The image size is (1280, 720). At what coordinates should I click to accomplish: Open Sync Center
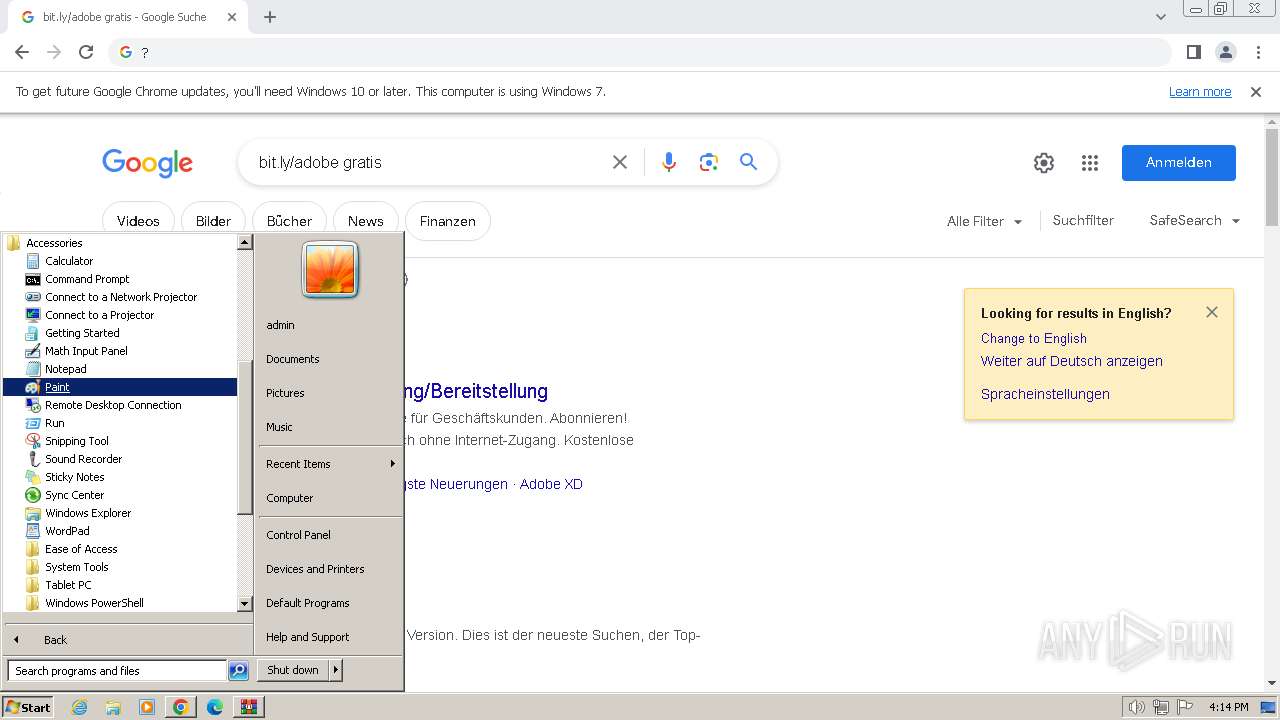pos(74,495)
